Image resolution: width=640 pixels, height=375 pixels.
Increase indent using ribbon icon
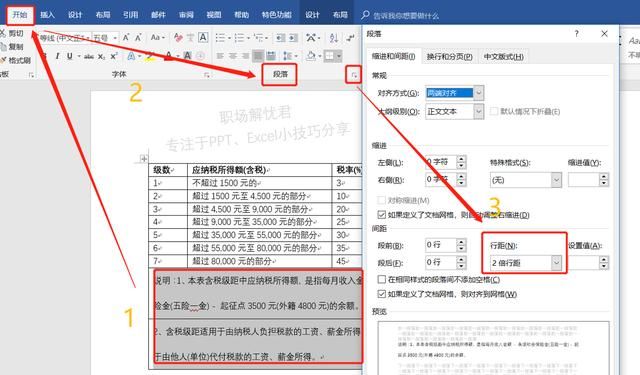pos(293,38)
